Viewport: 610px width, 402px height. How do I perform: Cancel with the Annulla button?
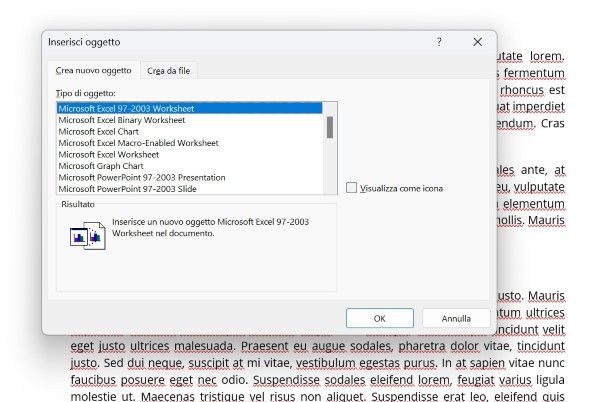[x=456, y=318]
